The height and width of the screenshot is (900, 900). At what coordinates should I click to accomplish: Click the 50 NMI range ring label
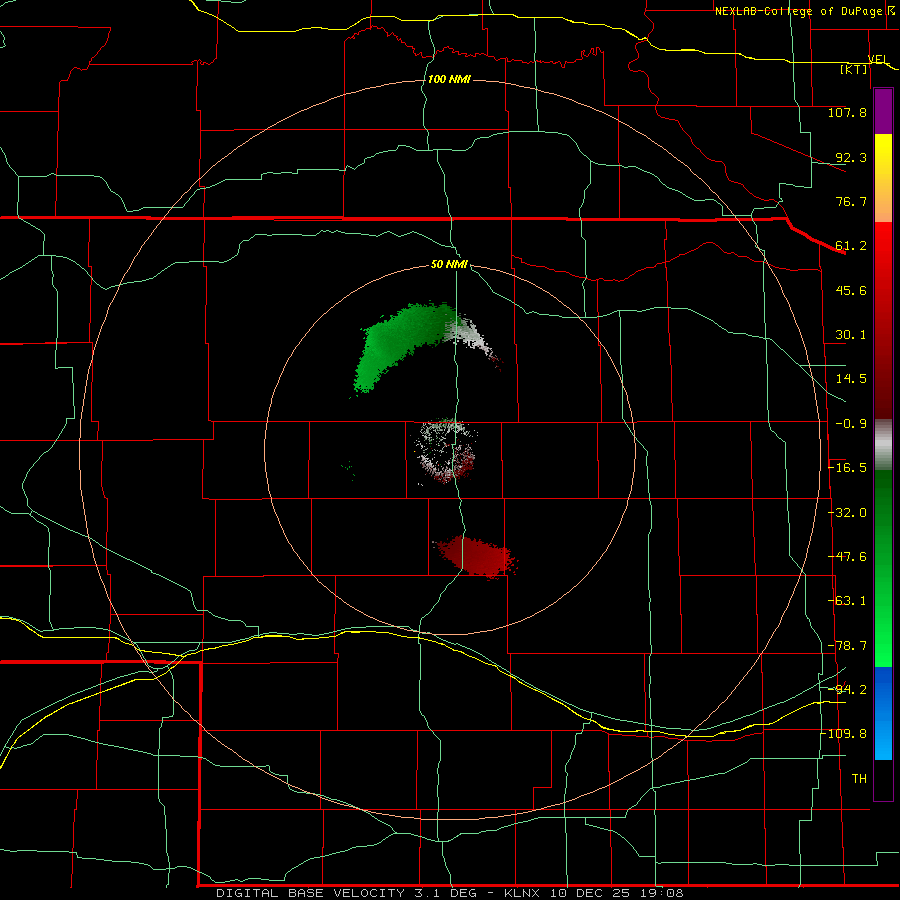click(x=449, y=265)
